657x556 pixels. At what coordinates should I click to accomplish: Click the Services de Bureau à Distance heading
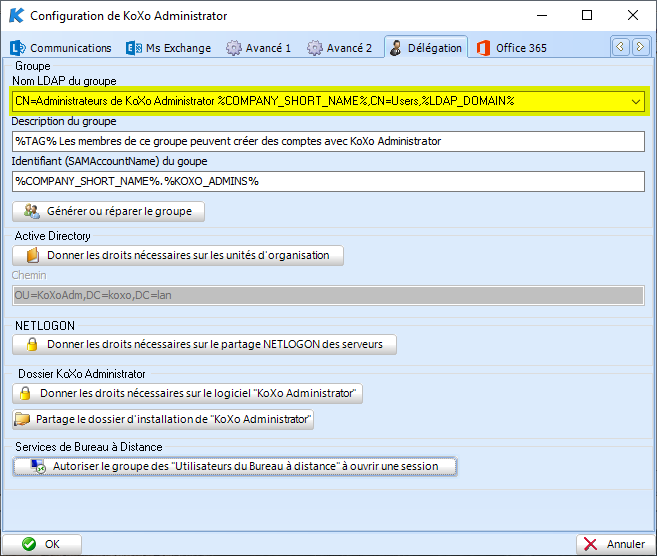(89, 447)
